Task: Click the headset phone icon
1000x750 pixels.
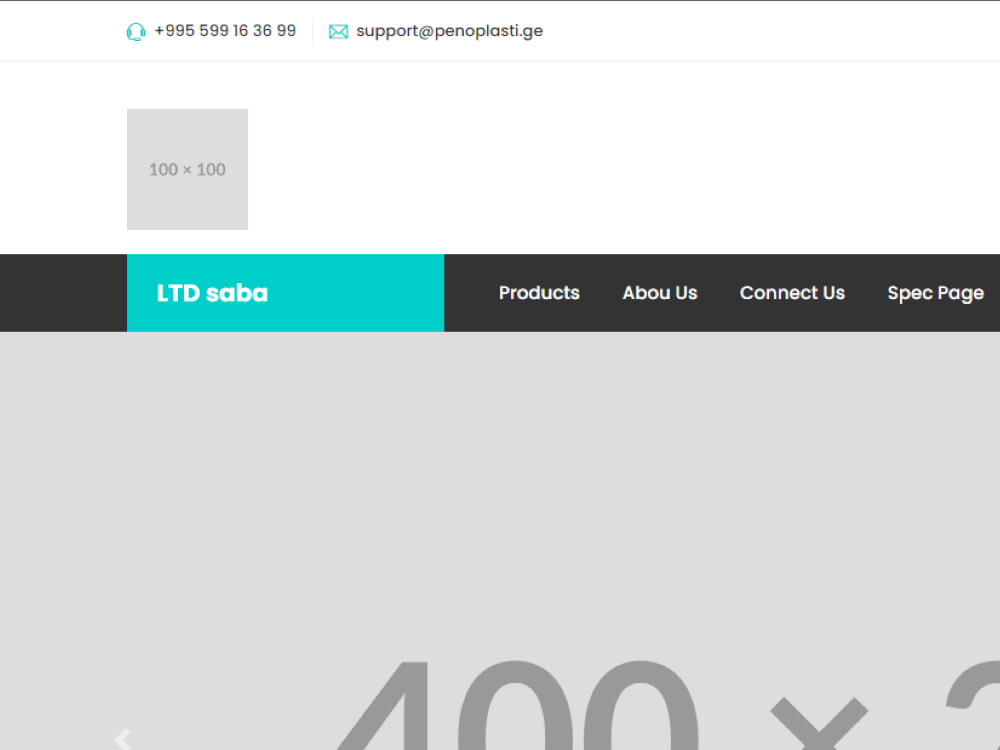Action: coord(136,31)
